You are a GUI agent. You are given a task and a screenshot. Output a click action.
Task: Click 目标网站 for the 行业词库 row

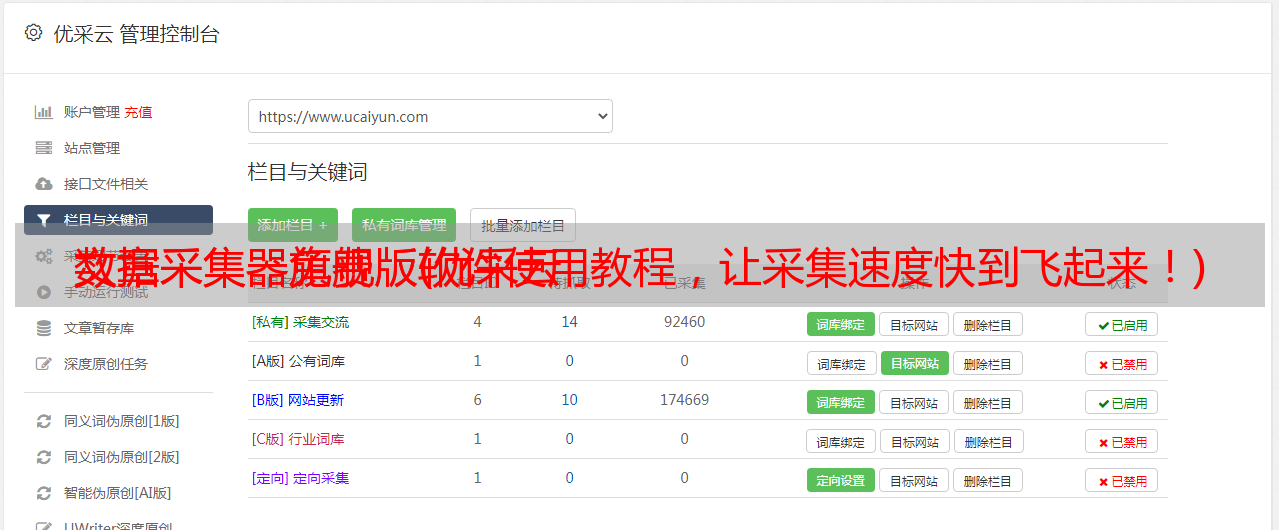pos(915,441)
